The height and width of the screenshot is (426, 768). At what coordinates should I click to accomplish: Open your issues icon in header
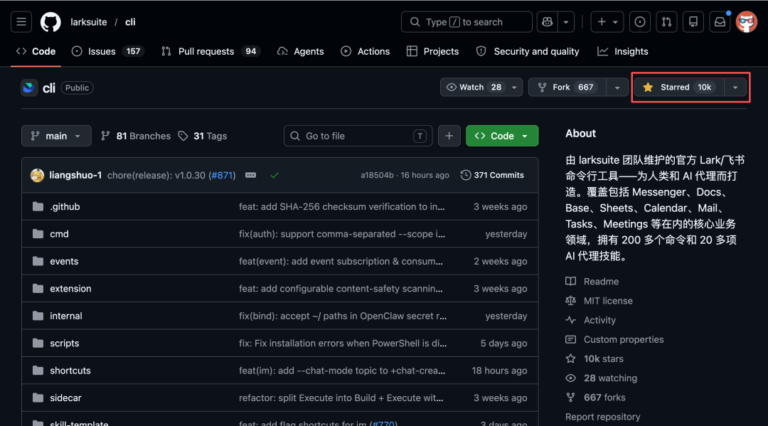(x=640, y=22)
